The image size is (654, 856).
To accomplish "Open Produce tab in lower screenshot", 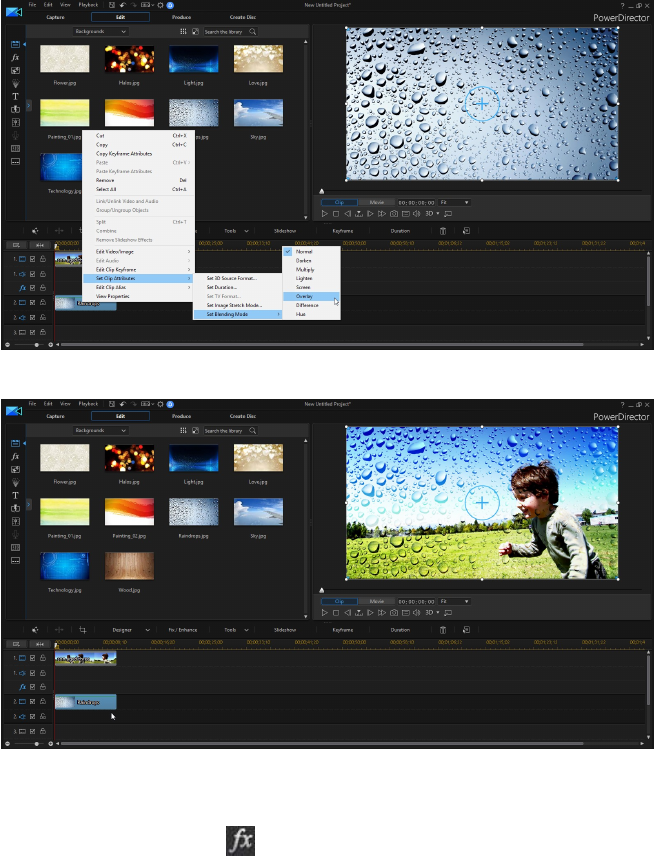I will pos(181,416).
